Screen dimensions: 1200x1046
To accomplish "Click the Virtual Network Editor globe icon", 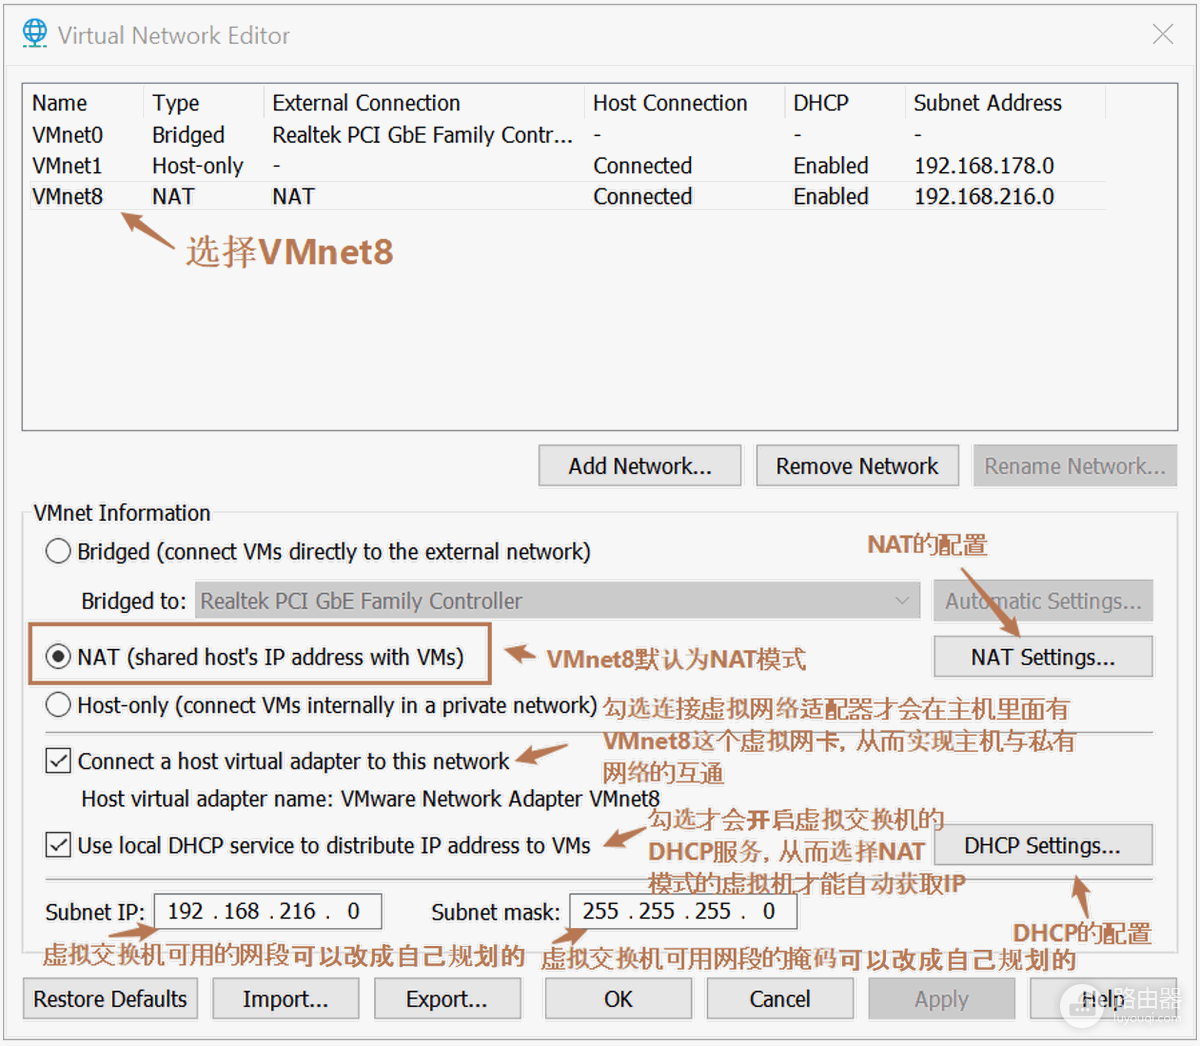I will pos(34,34).
